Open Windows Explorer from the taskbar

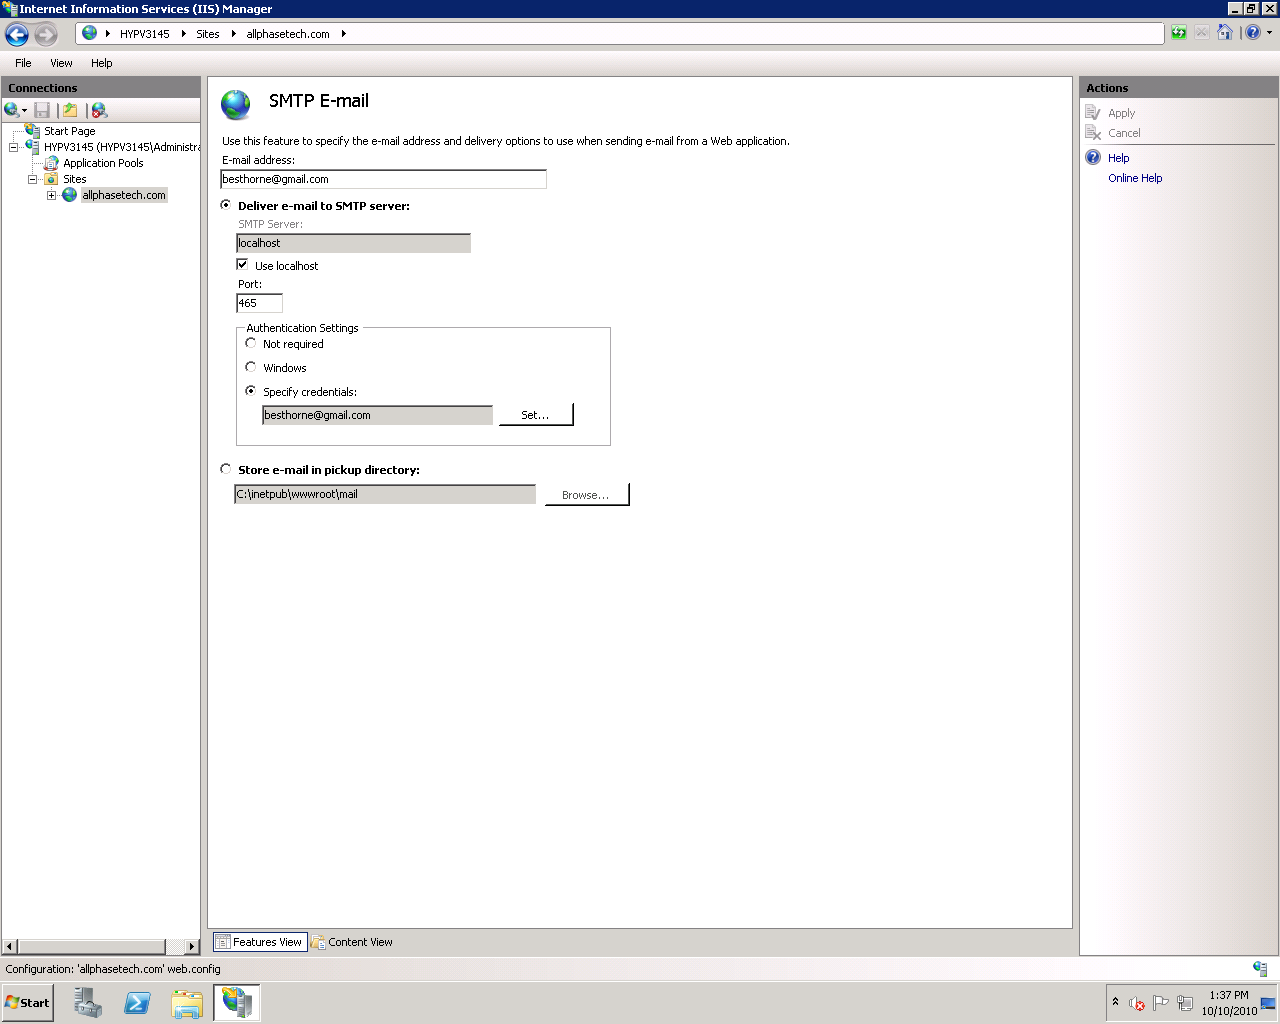click(187, 1003)
